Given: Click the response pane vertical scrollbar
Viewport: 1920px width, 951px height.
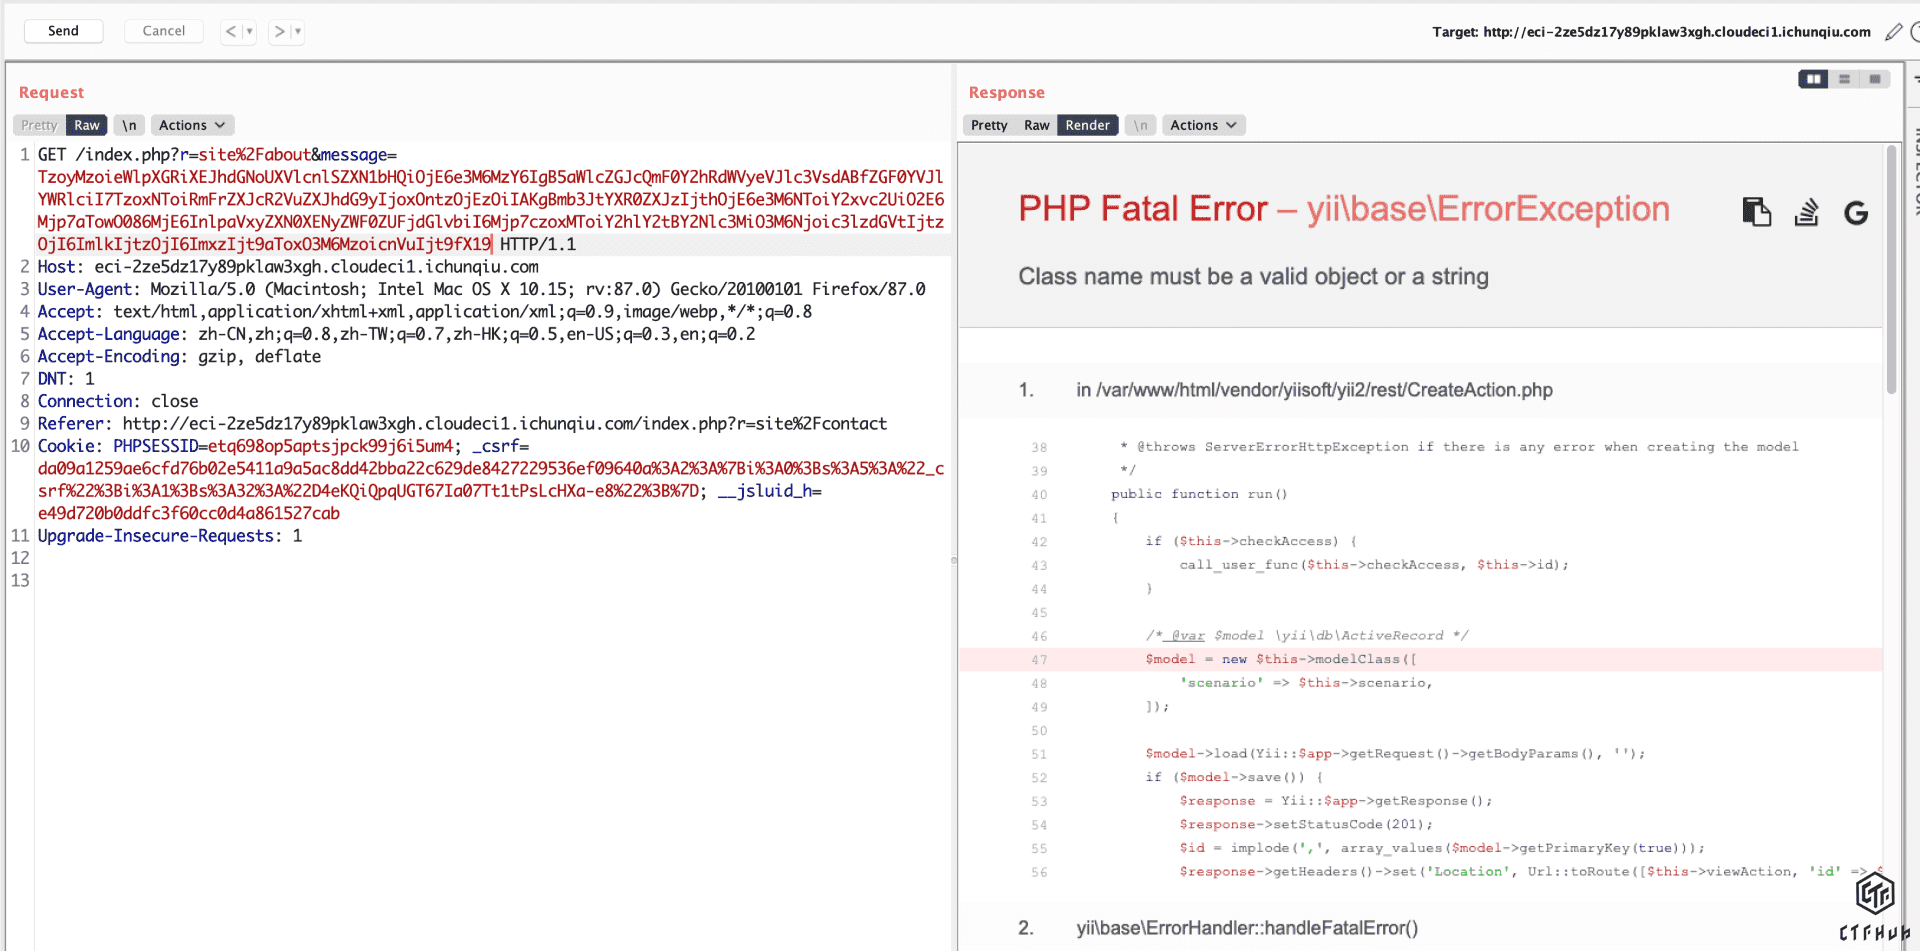Looking at the screenshot, I should point(1891,270).
